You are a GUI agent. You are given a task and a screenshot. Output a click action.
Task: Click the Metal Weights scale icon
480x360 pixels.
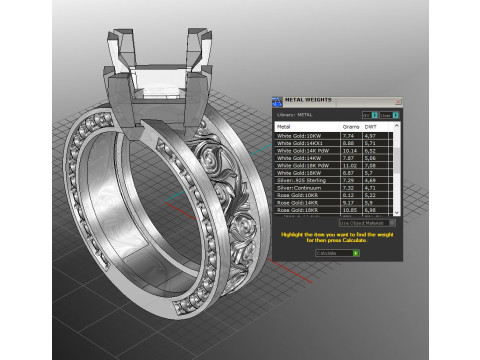tap(277, 101)
